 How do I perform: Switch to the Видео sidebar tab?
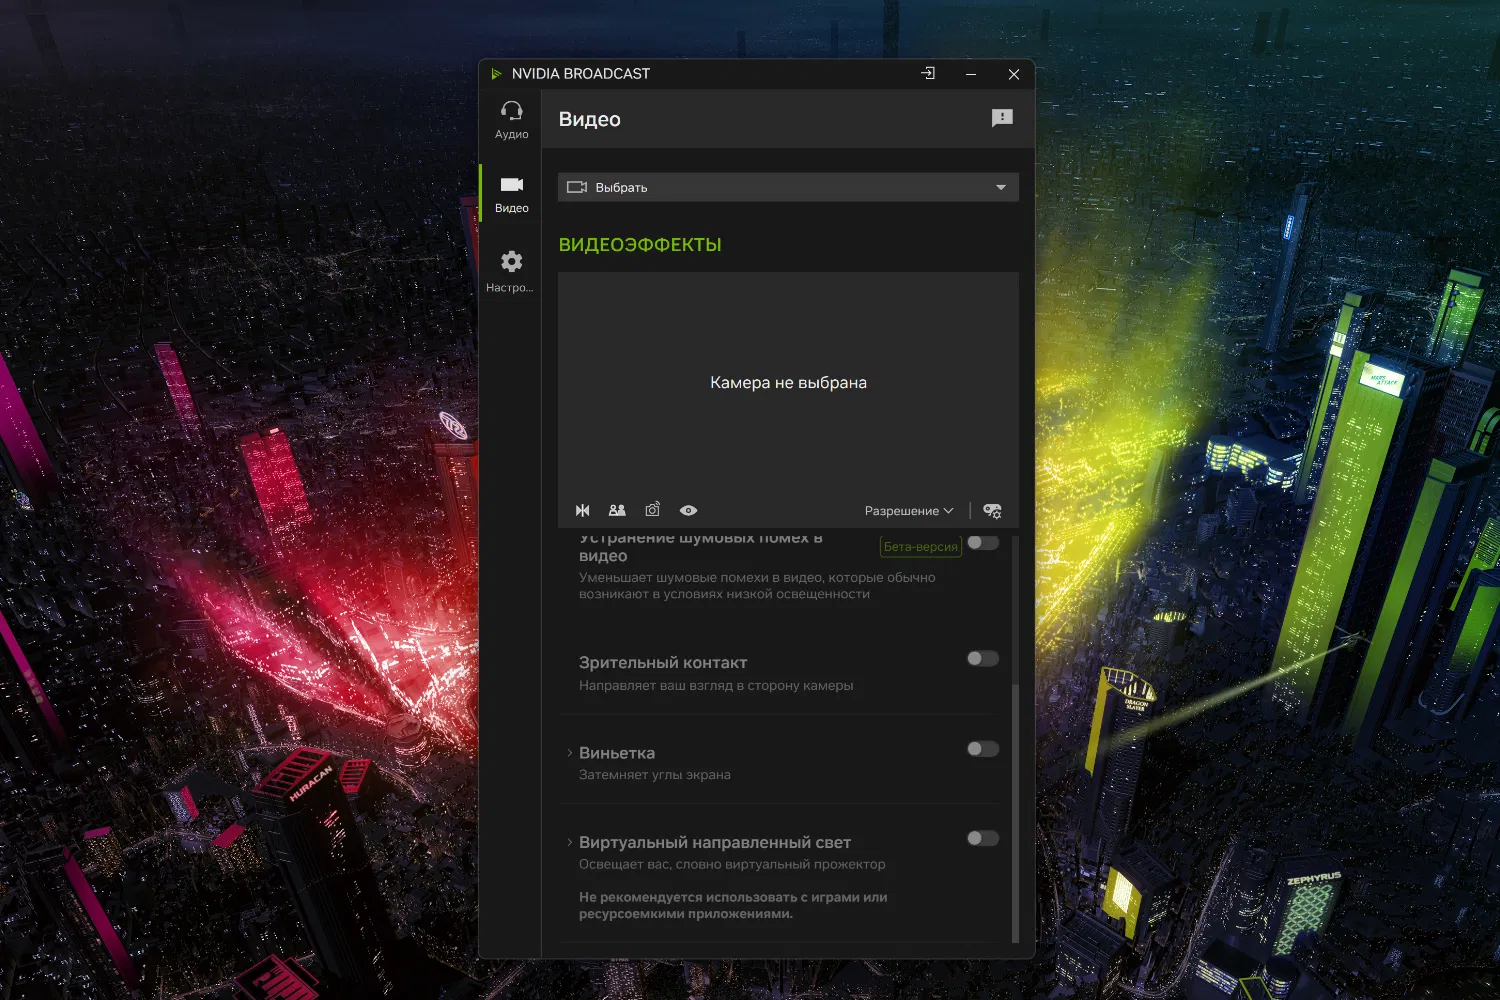click(511, 194)
